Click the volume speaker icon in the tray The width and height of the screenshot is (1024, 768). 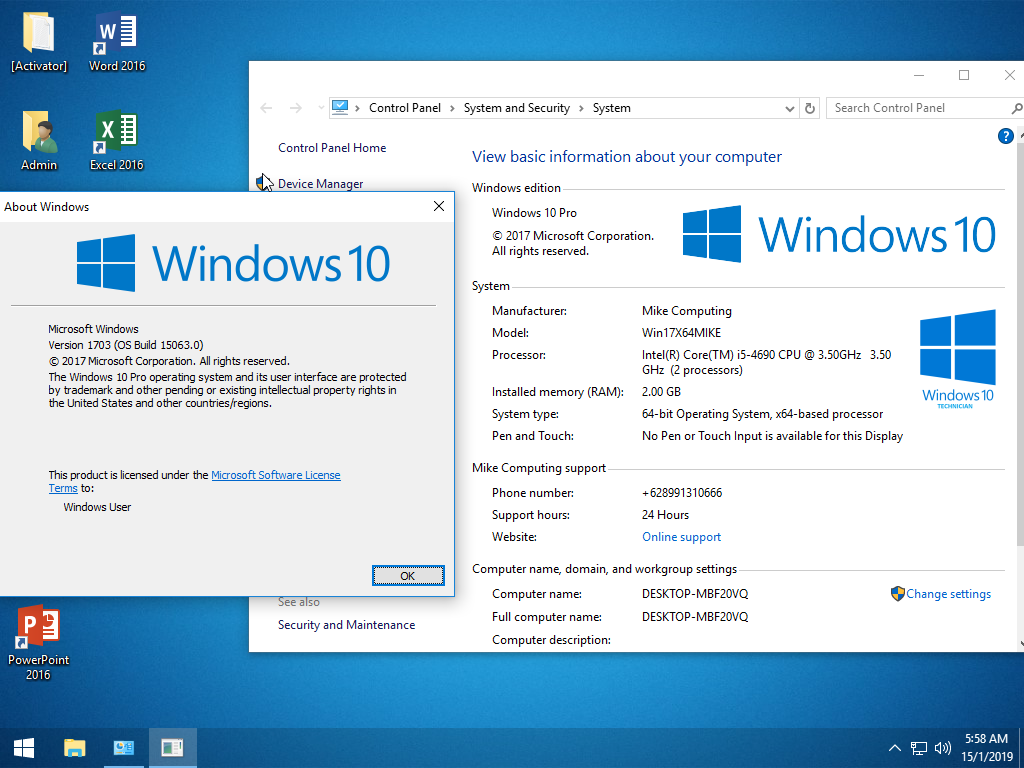[942, 747]
